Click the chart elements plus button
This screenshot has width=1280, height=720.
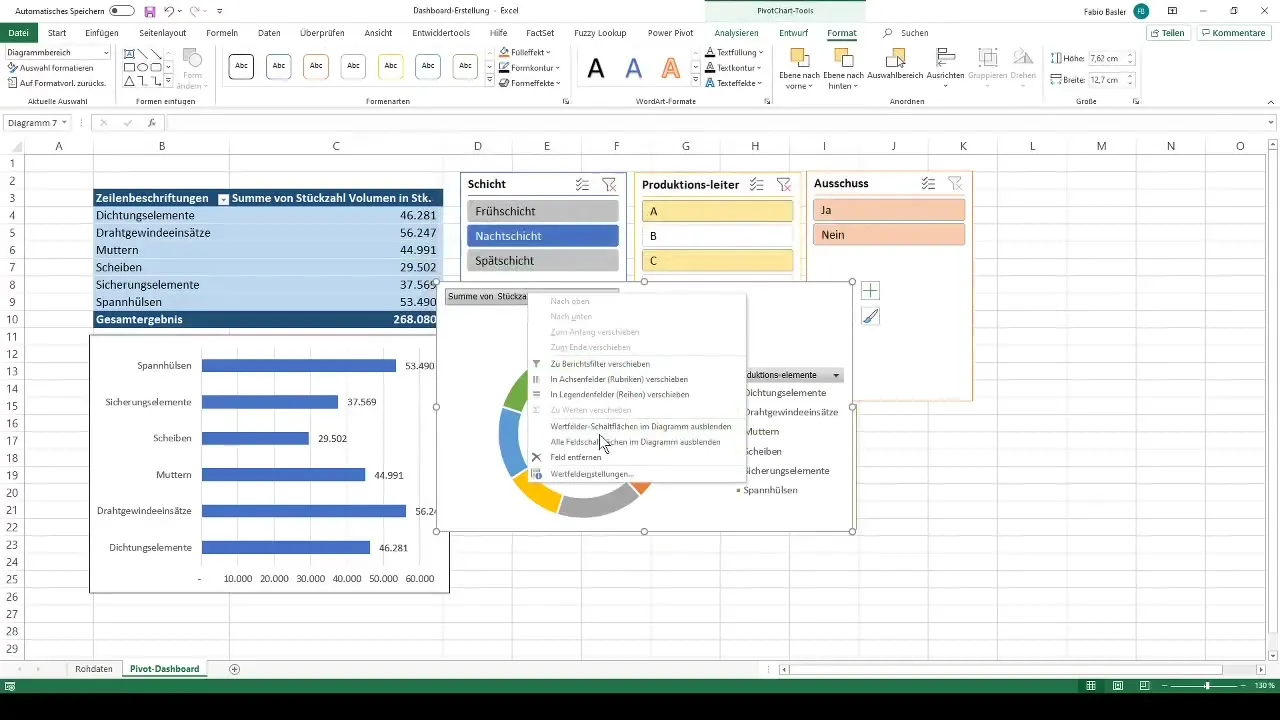pyautogui.click(x=870, y=290)
